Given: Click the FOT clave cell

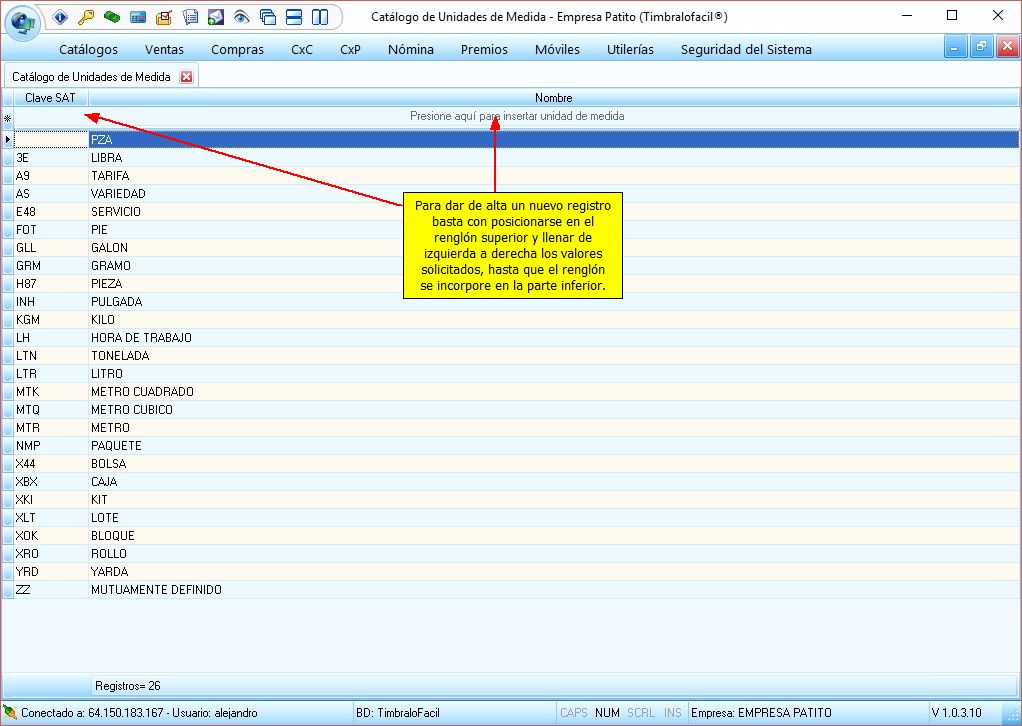Looking at the screenshot, I should 51,229.
